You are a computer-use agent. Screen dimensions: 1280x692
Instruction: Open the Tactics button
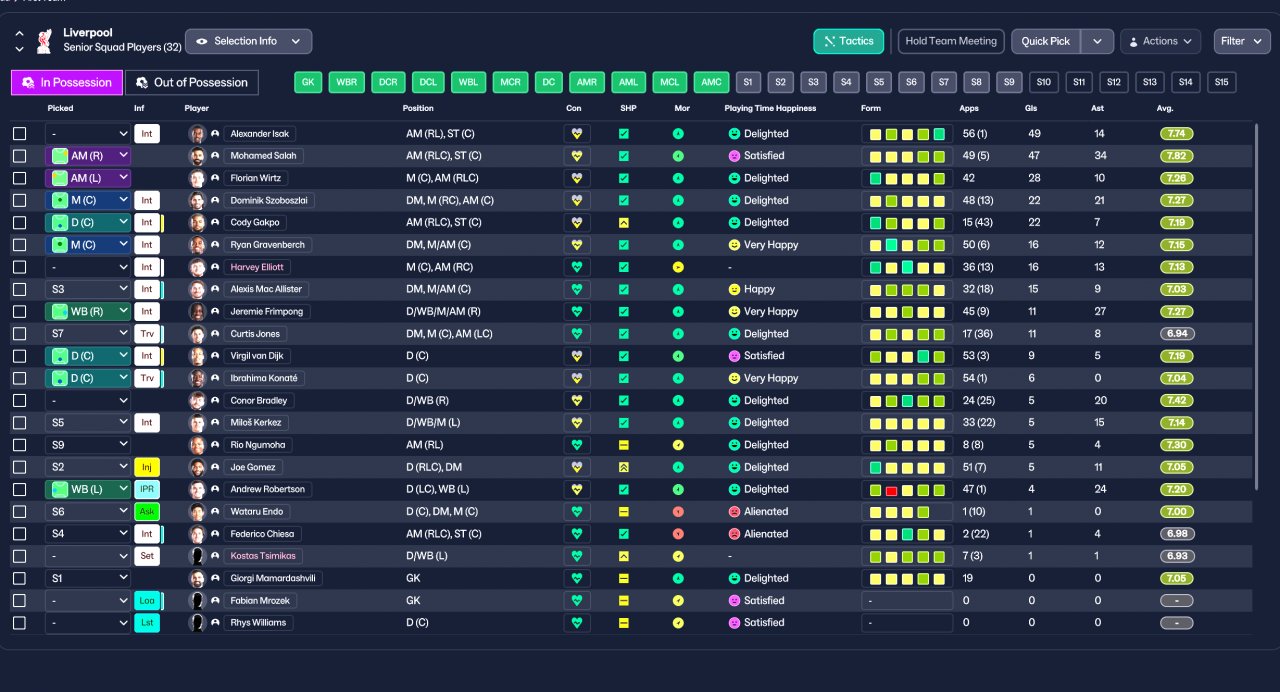[x=849, y=41]
